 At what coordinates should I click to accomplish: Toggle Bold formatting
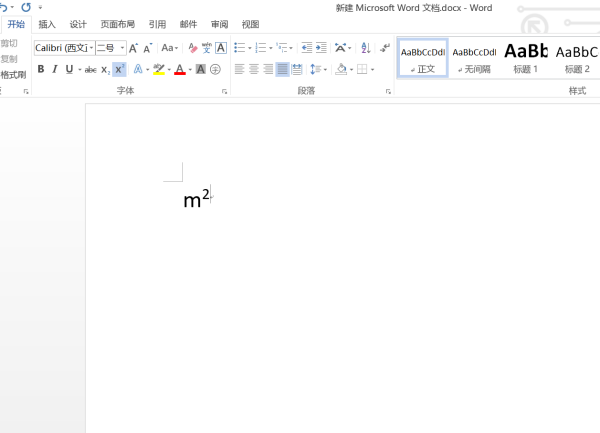41,69
